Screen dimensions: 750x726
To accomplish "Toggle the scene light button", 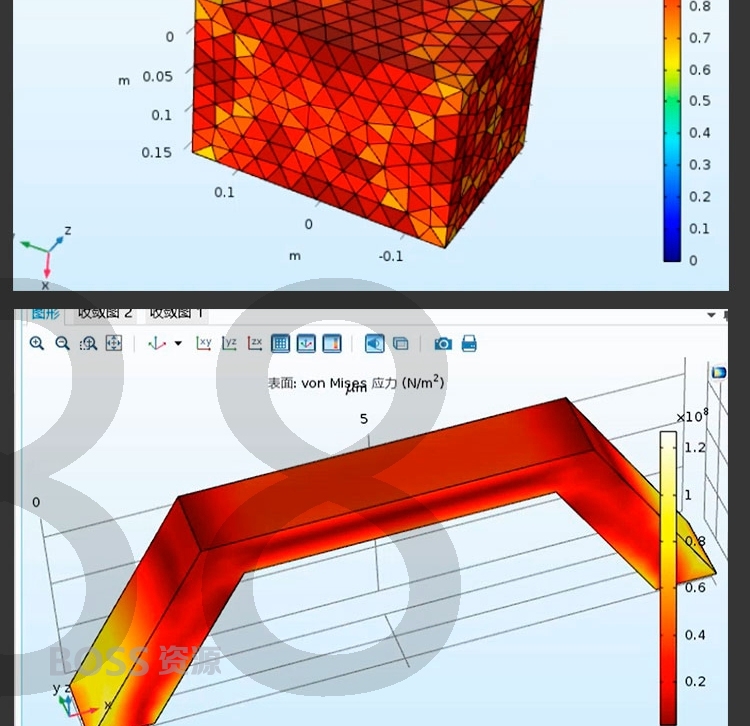I will [375, 343].
